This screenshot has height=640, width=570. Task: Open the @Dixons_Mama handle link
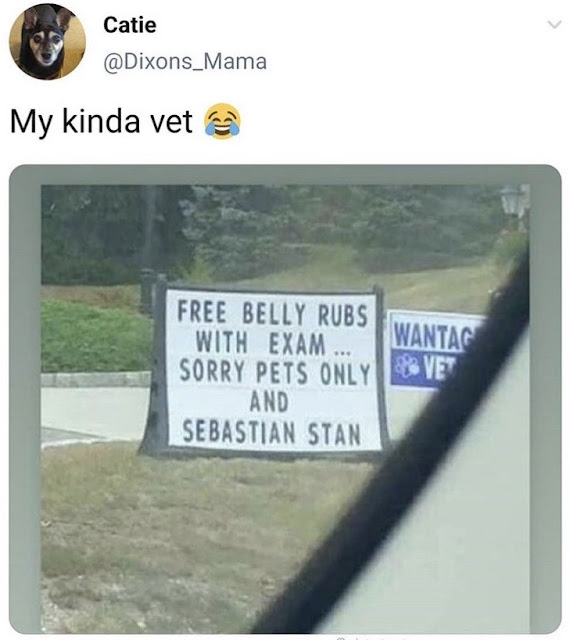coord(185,62)
